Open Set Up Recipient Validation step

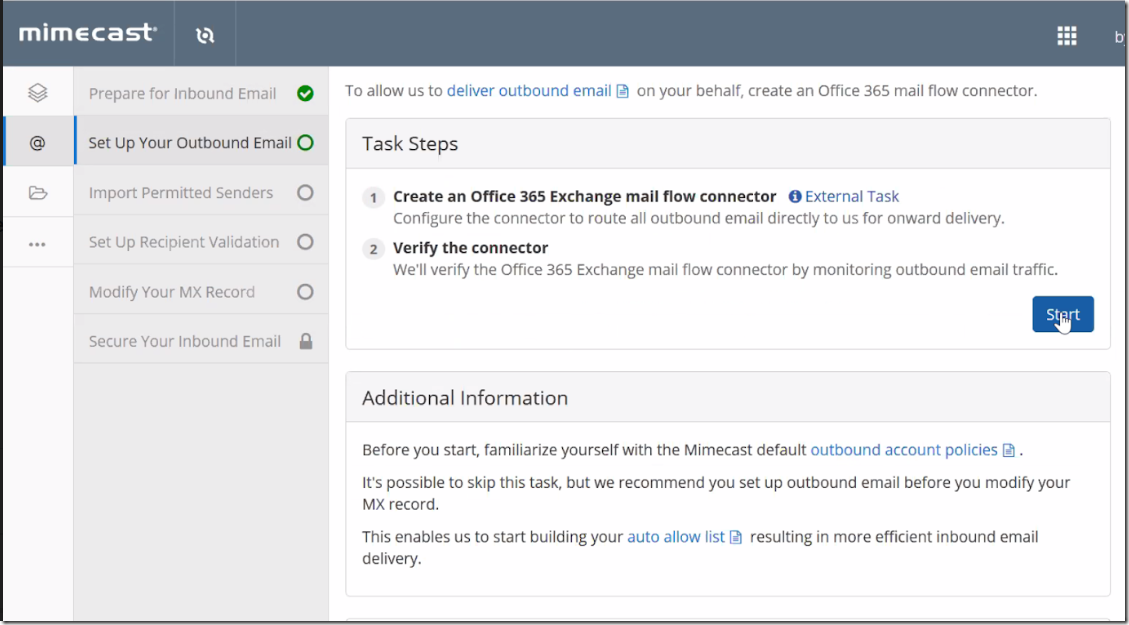201,242
